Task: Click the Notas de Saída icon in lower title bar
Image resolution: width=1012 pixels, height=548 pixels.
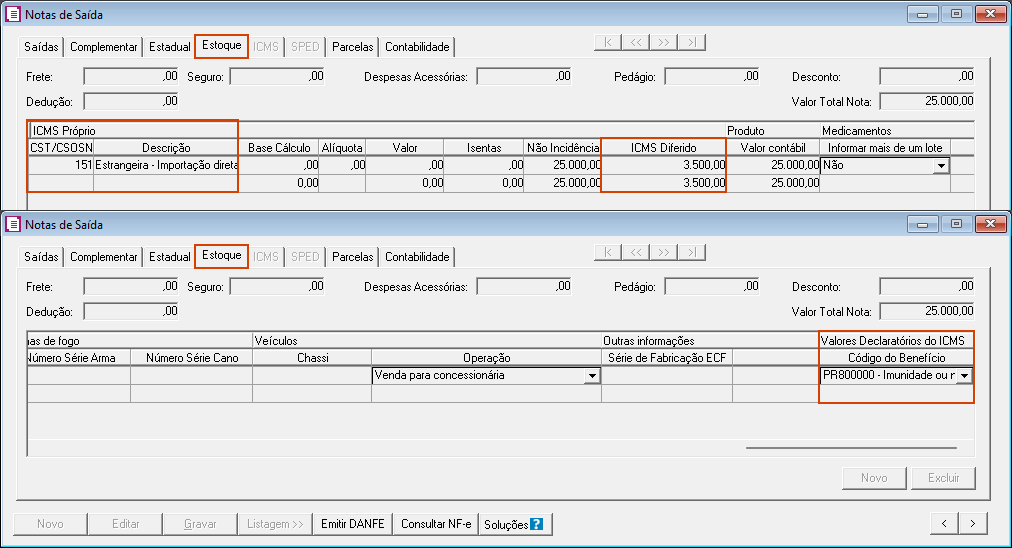Action: coord(13,225)
